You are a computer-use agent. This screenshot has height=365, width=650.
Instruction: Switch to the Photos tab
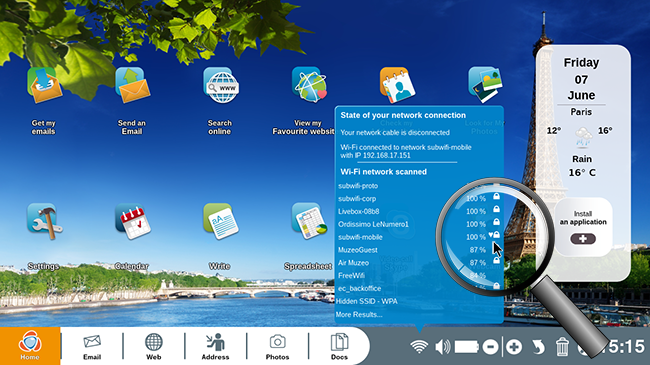pos(277,347)
